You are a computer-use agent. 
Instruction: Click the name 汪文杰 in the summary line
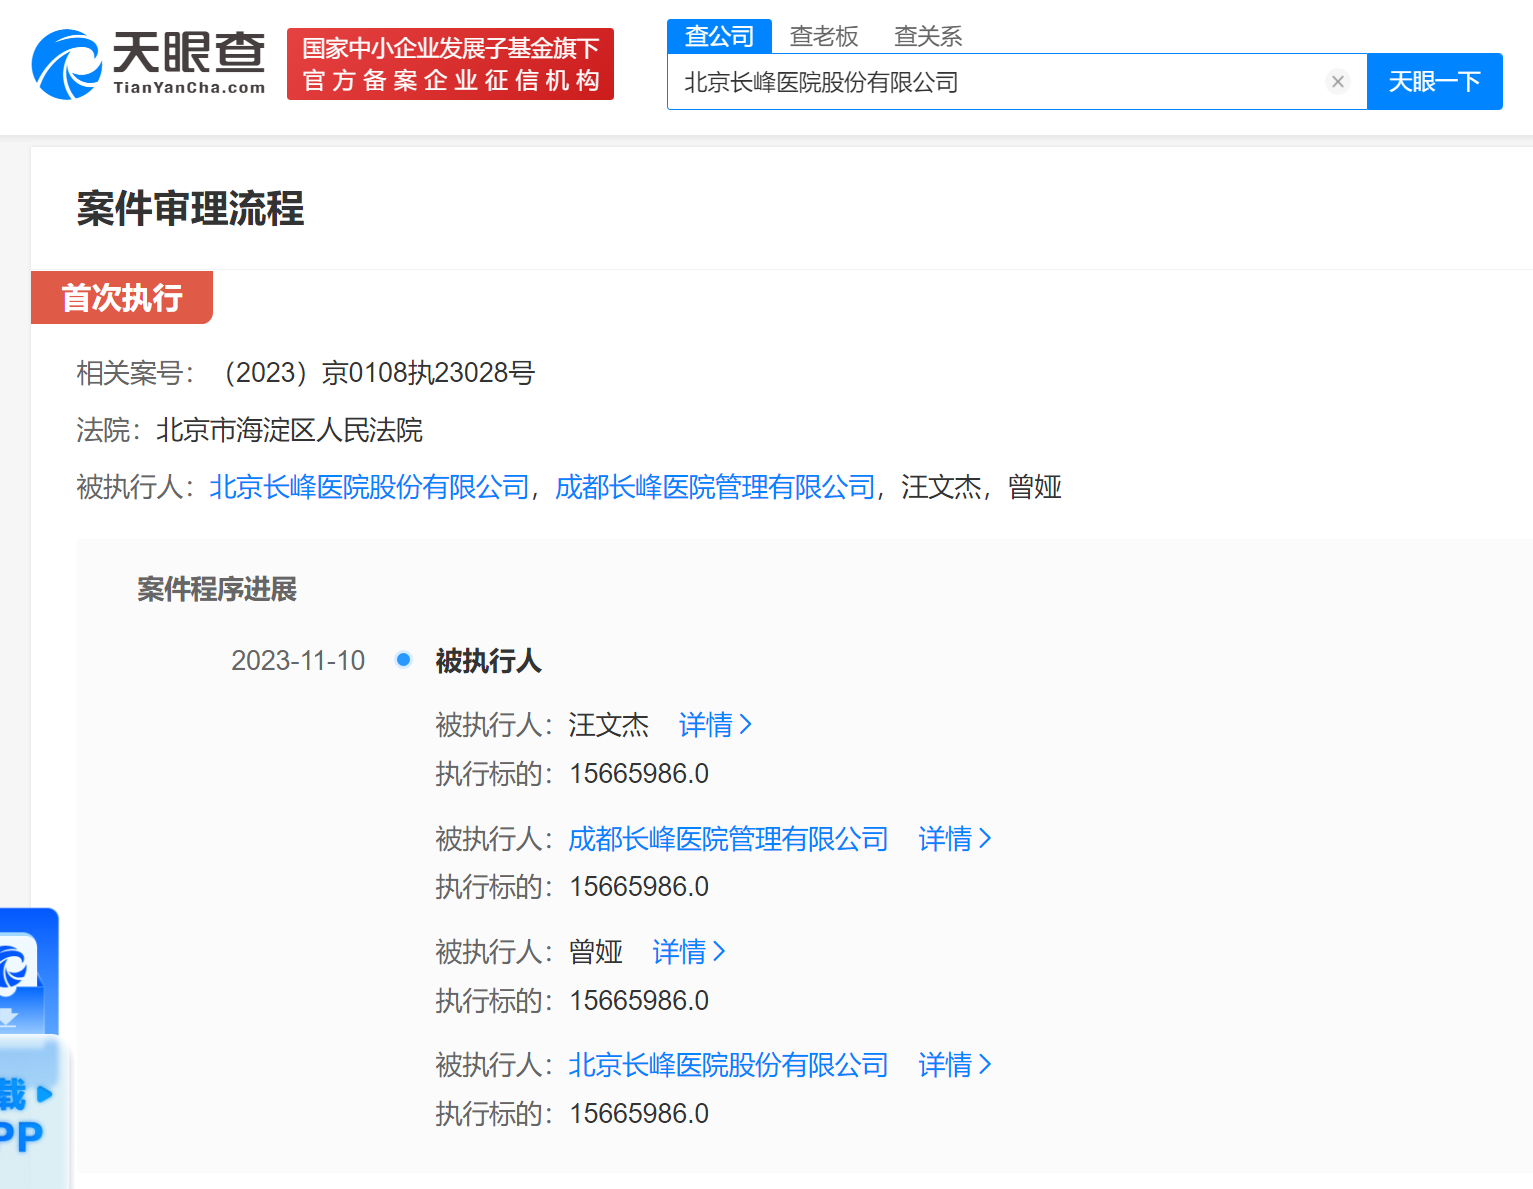(x=941, y=487)
